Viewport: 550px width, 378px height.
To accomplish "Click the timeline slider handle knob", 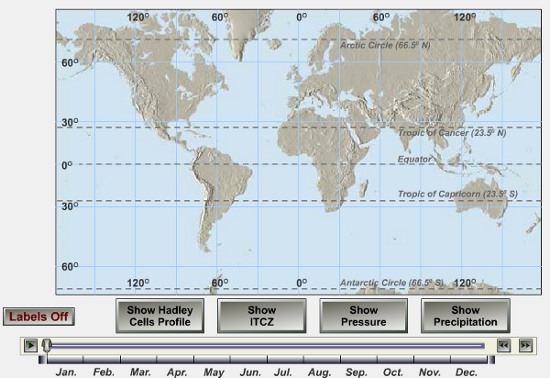I will 47,345.
